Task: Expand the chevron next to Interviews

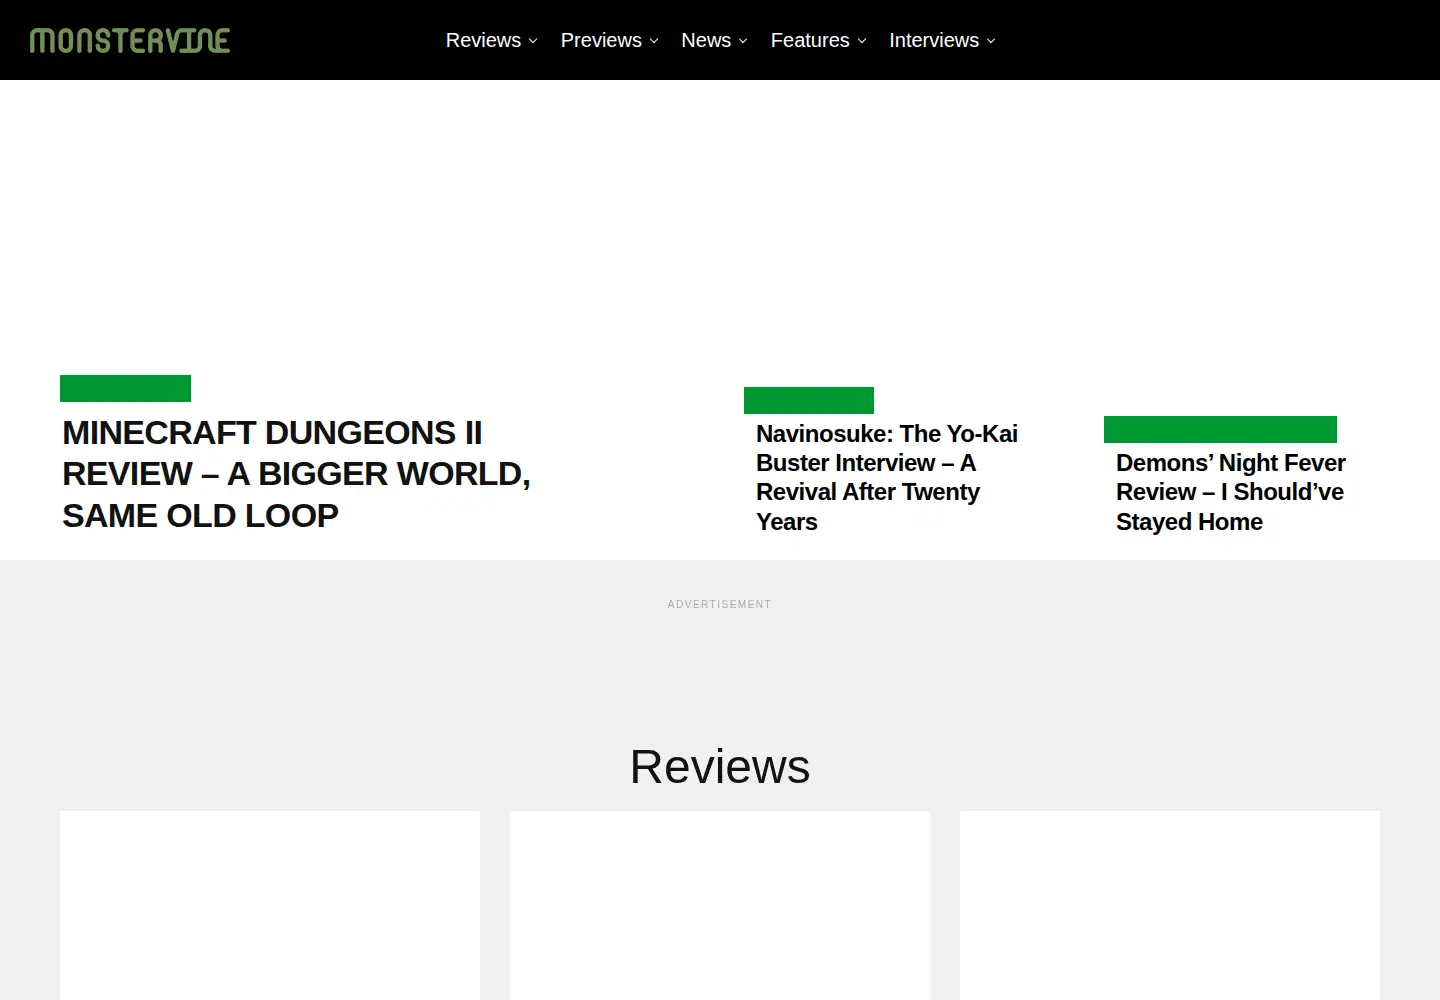Action: (x=991, y=41)
